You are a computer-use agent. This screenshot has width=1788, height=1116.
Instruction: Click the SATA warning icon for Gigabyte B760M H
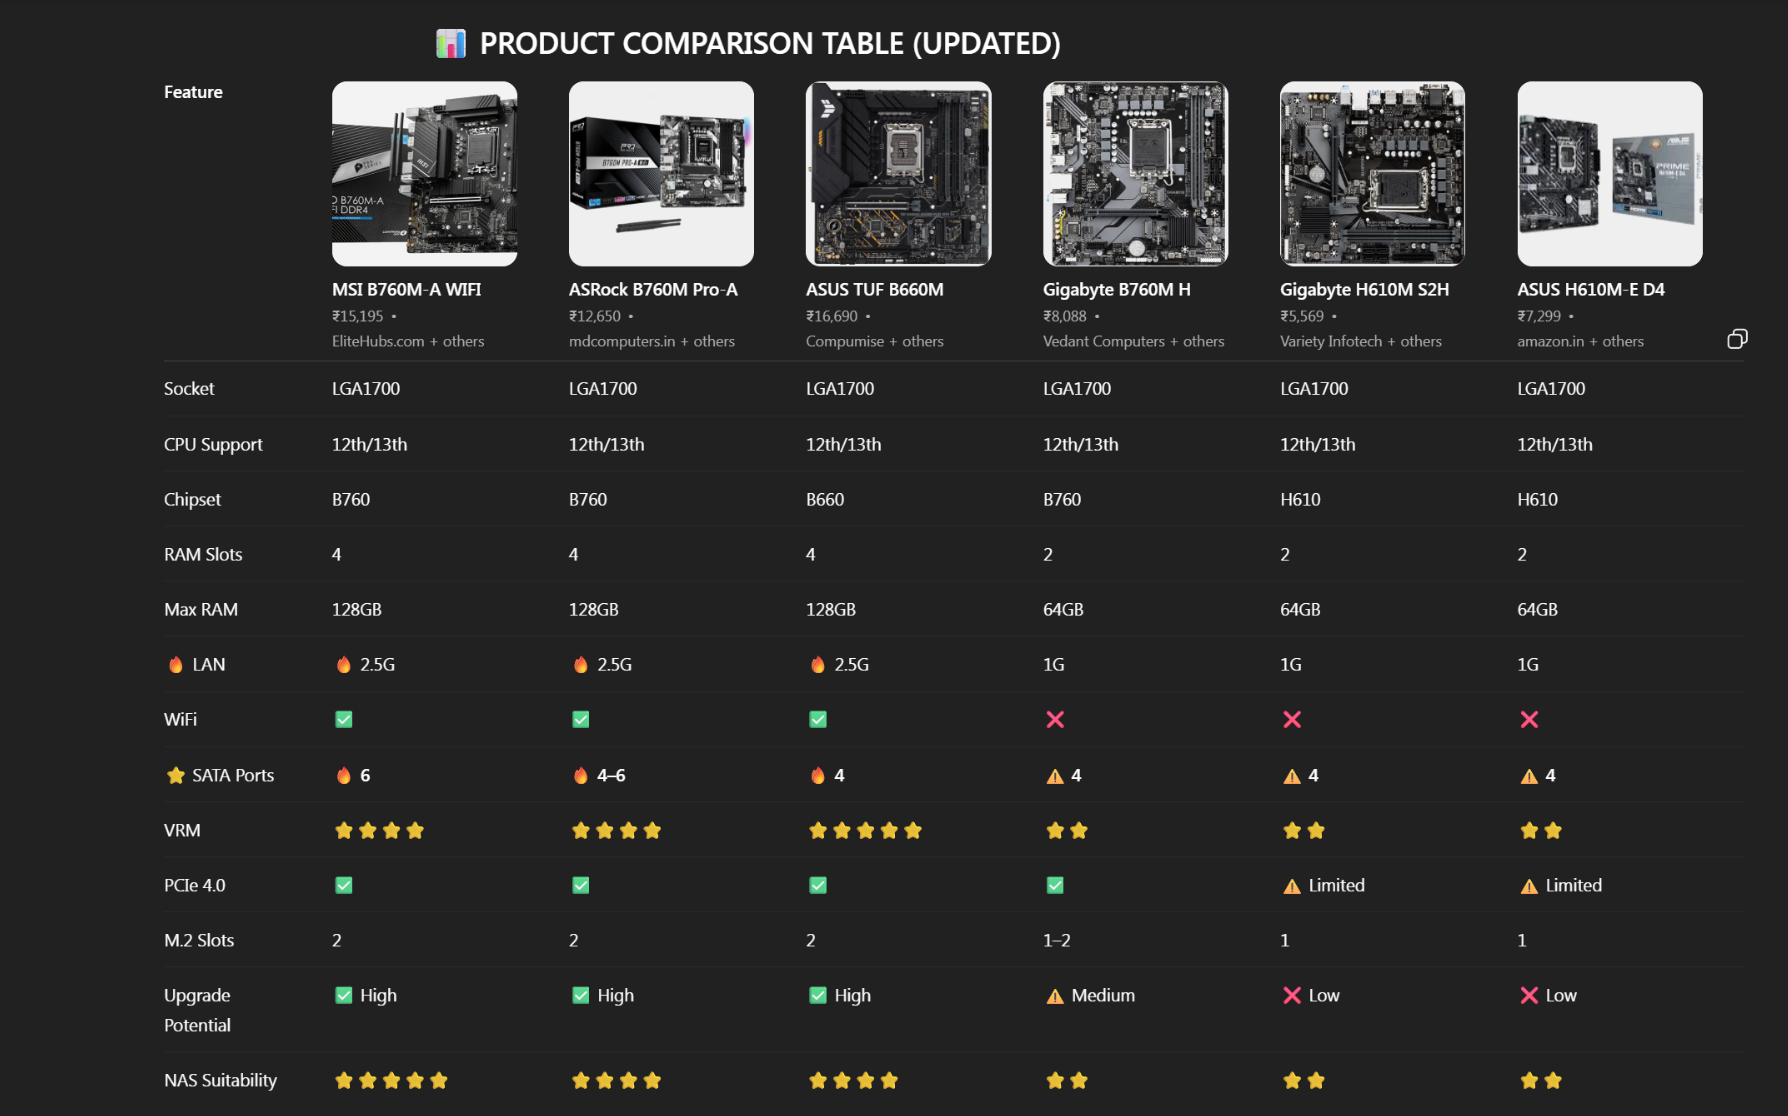1055,776
